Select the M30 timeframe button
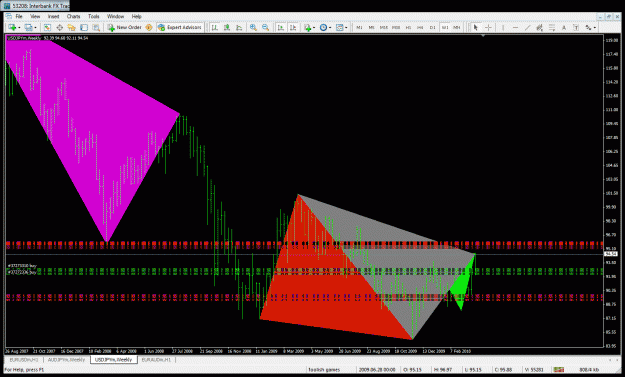The image size is (625, 377). point(396,27)
